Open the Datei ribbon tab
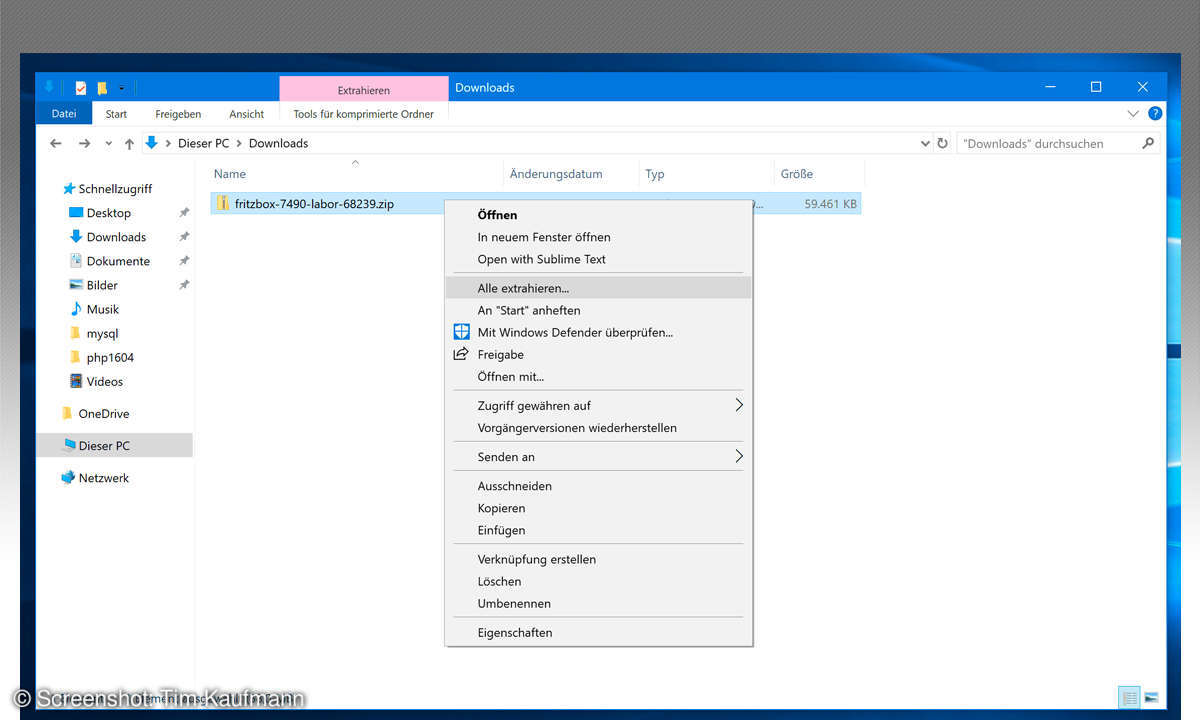This screenshot has width=1200, height=720. [x=64, y=114]
